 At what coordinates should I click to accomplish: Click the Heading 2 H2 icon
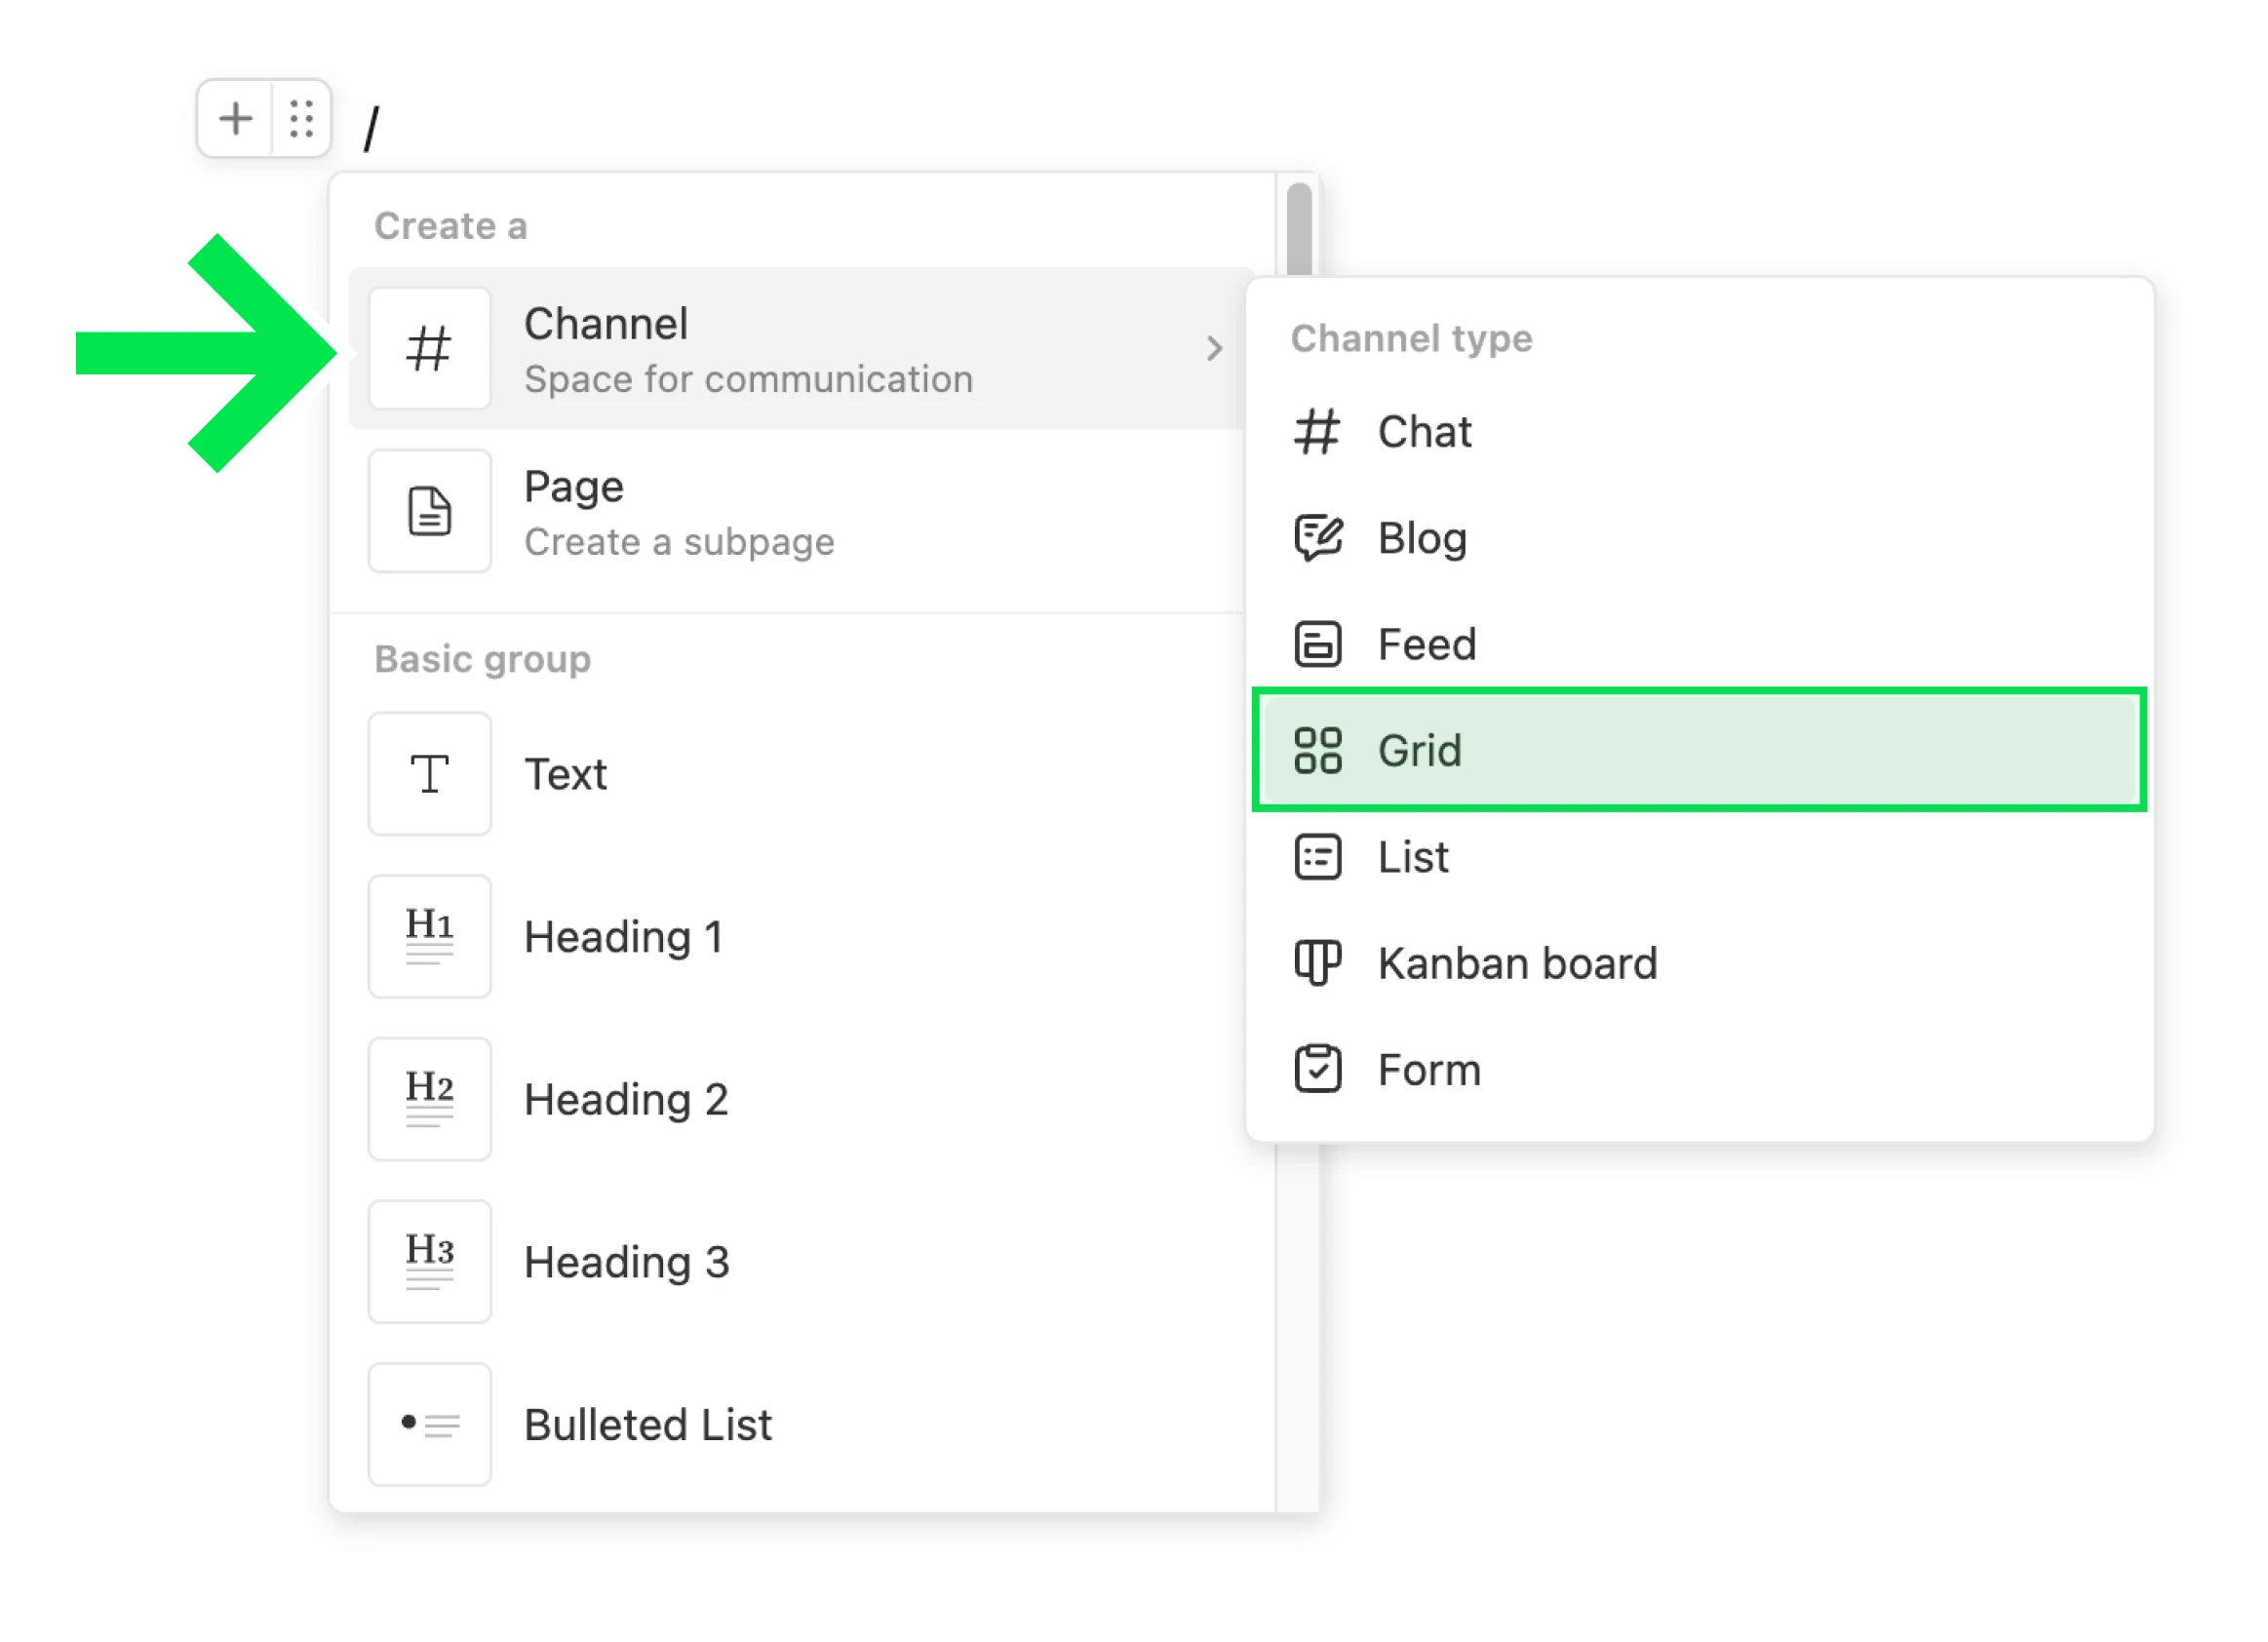click(x=429, y=1100)
